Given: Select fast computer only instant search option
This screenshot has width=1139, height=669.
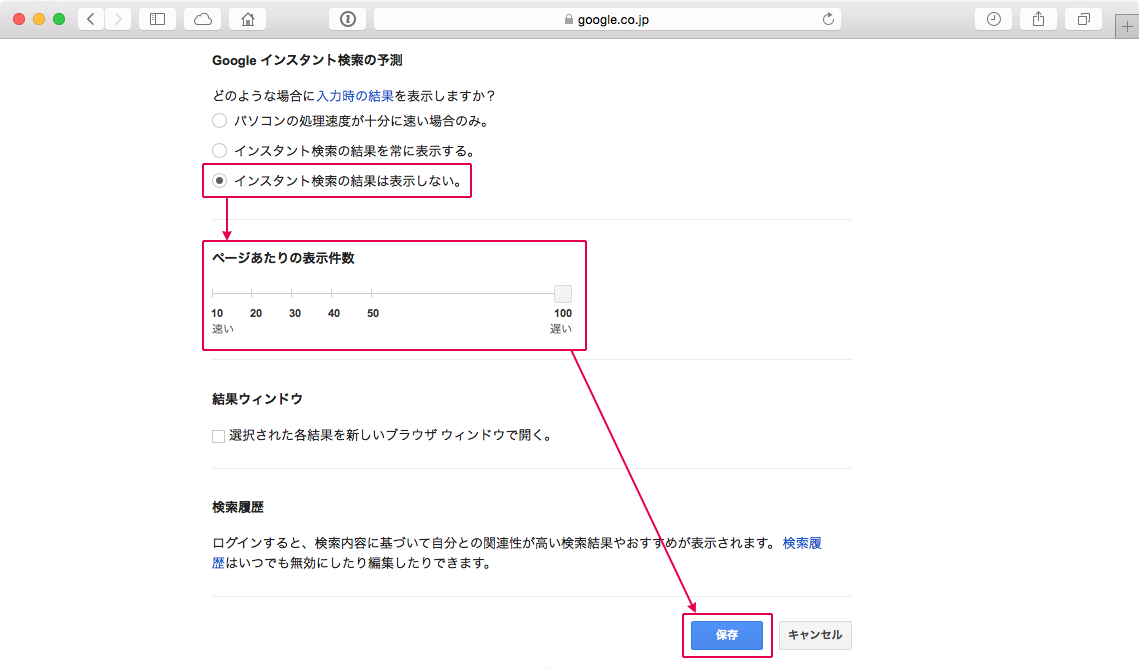Looking at the screenshot, I should pos(219,121).
